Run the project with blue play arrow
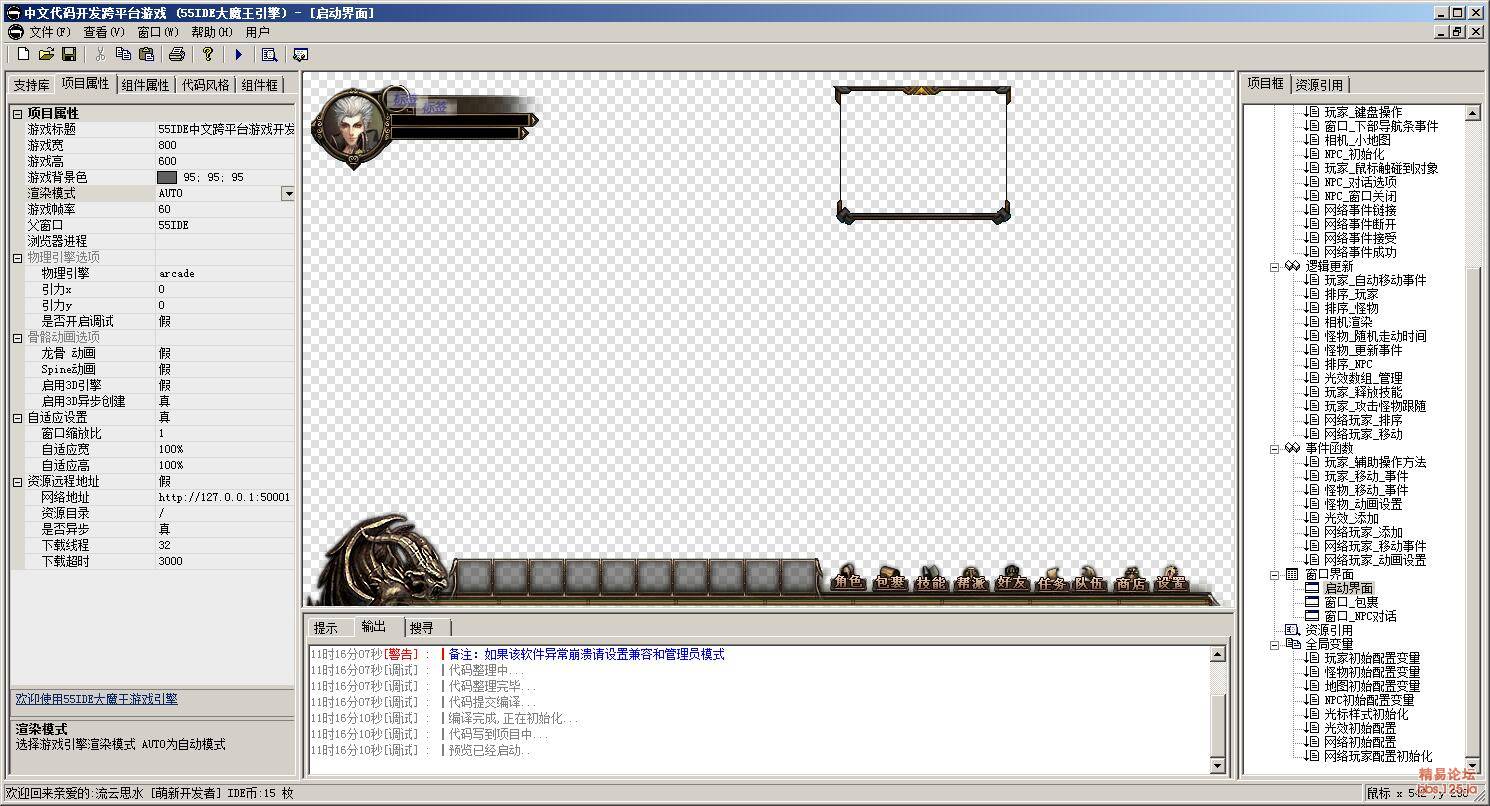Image resolution: width=1490 pixels, height=806 pixels. click(238, 54)
